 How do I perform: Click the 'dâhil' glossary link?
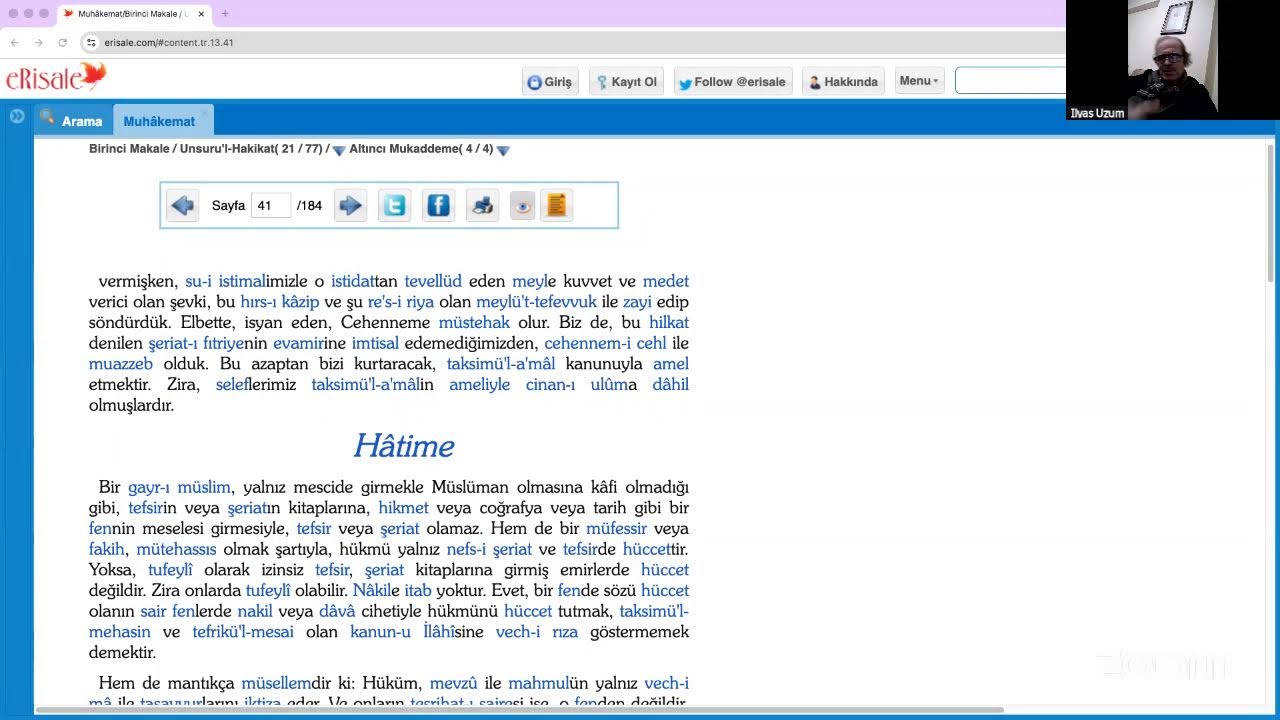pyautogui.click(x=671, y=384)
